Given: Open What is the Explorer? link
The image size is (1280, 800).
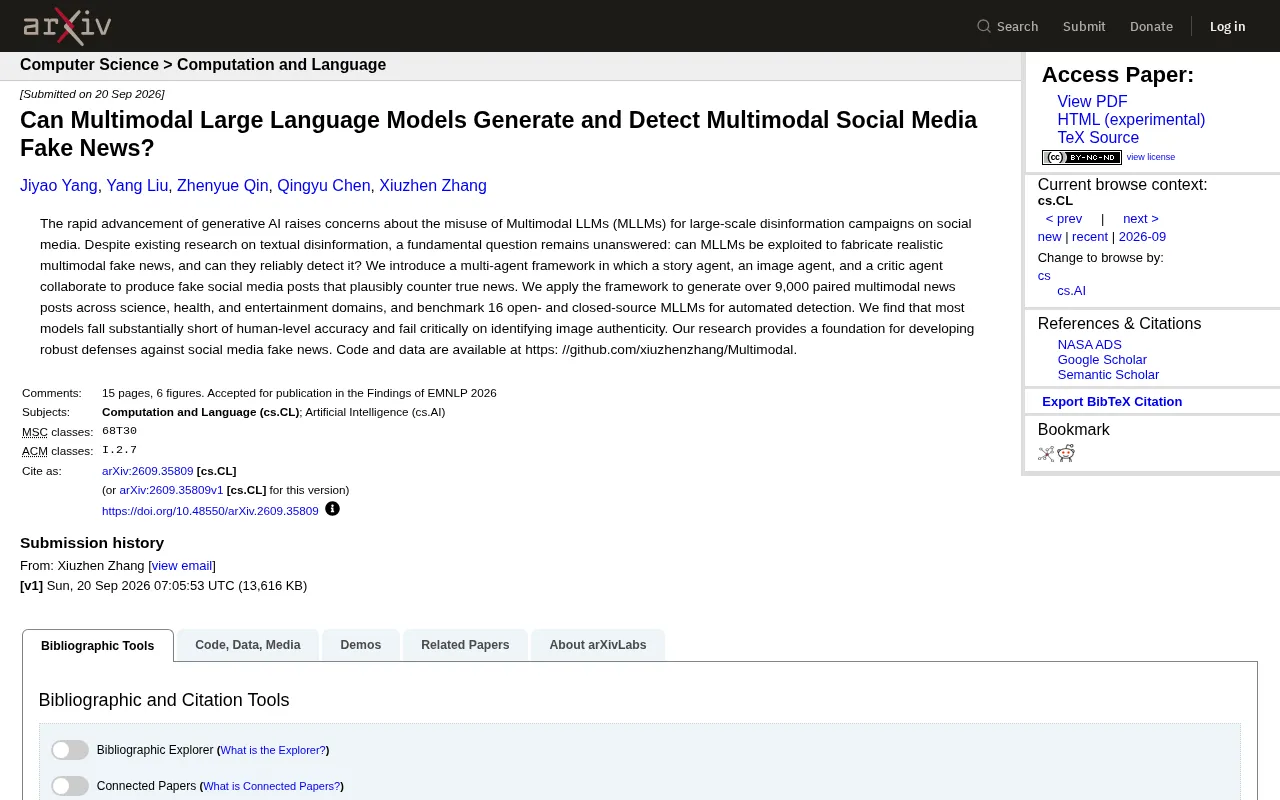Looking at the screenshot, I should pyautogui.click(x=273, y=750).
